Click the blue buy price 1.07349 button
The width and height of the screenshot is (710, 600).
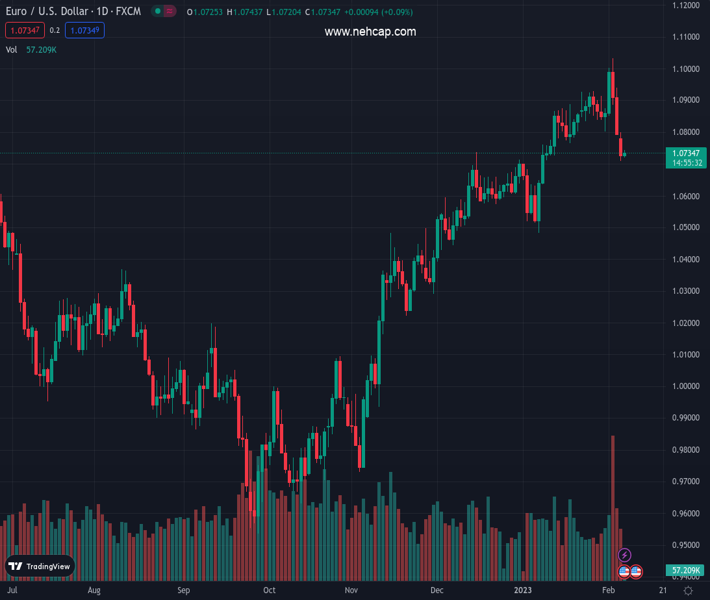click(85, 31)
